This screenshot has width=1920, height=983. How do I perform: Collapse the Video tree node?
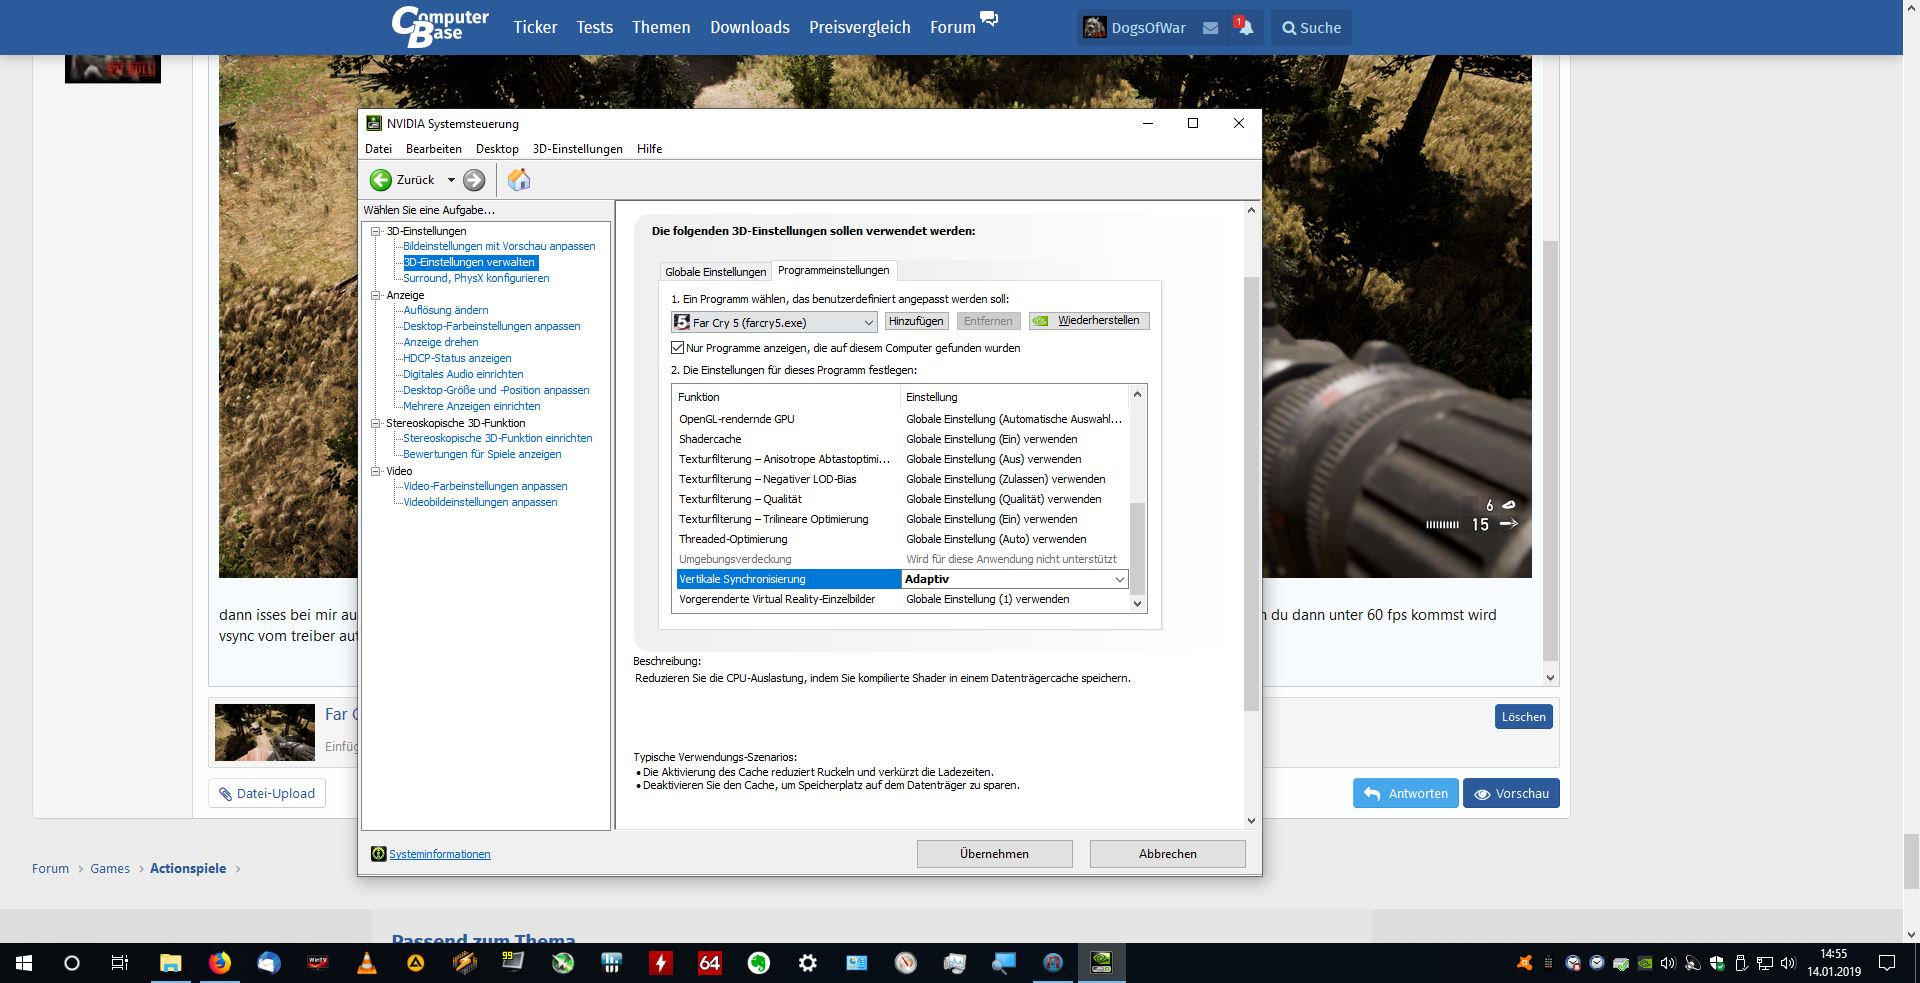[x=376, y=471]
